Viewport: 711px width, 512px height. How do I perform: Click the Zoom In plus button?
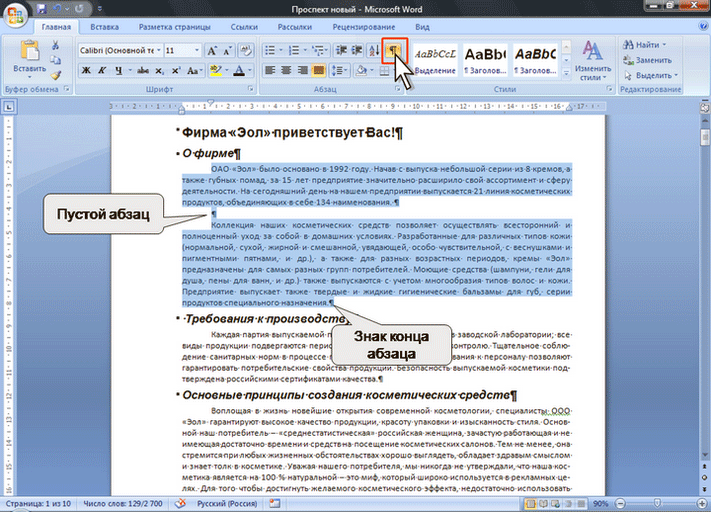click(x=702, y=503)
